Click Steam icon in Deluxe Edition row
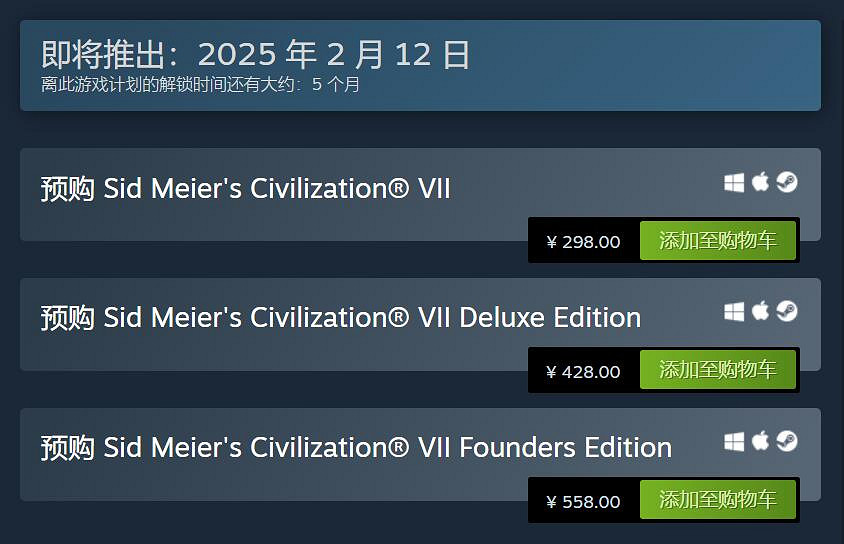 (787, 312)
